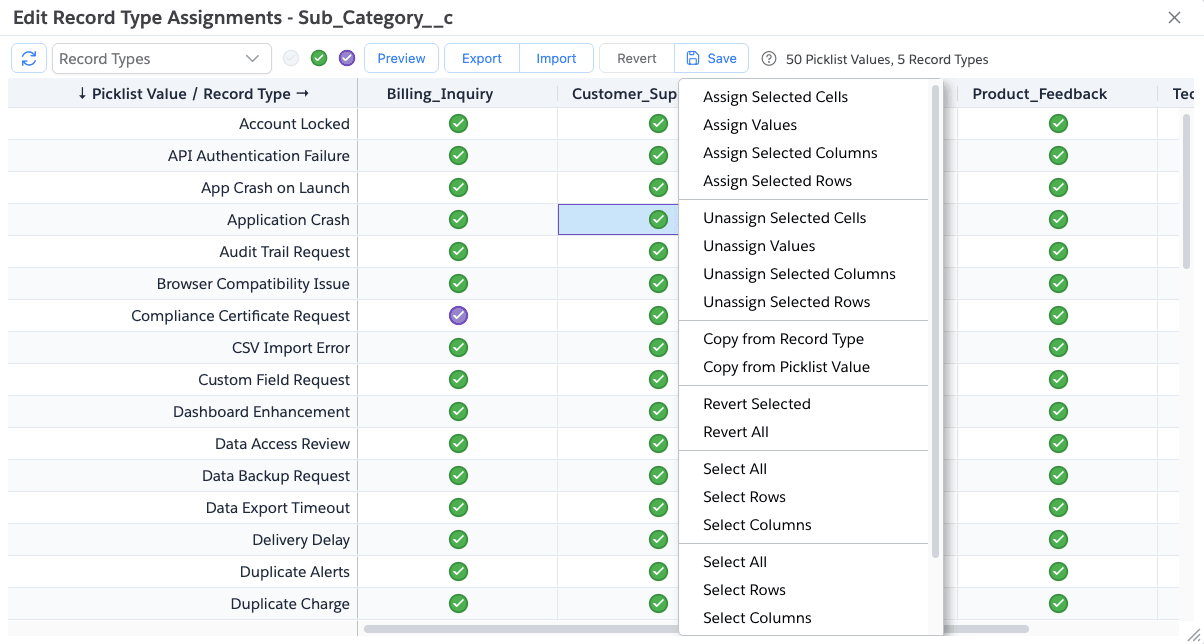
Task: Click Billing_Inquiry check for Audit Trail Request
Action: pos(458,252)
